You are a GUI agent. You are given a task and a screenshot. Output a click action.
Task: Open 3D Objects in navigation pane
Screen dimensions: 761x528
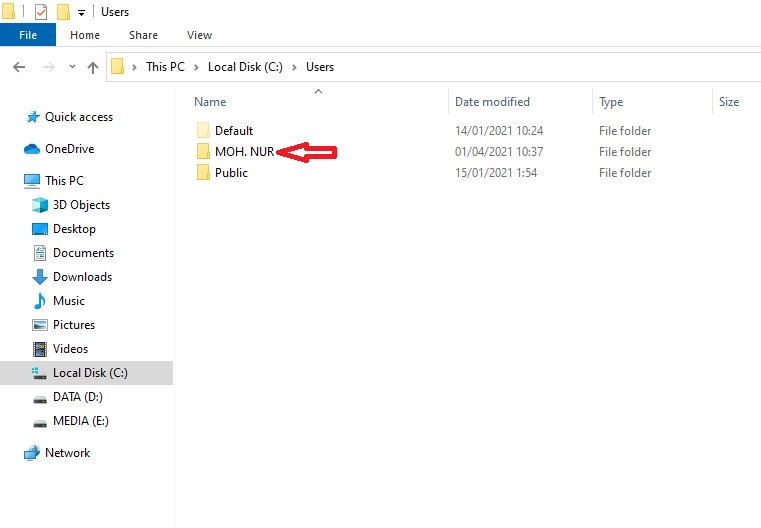click(x=82, y=205)
